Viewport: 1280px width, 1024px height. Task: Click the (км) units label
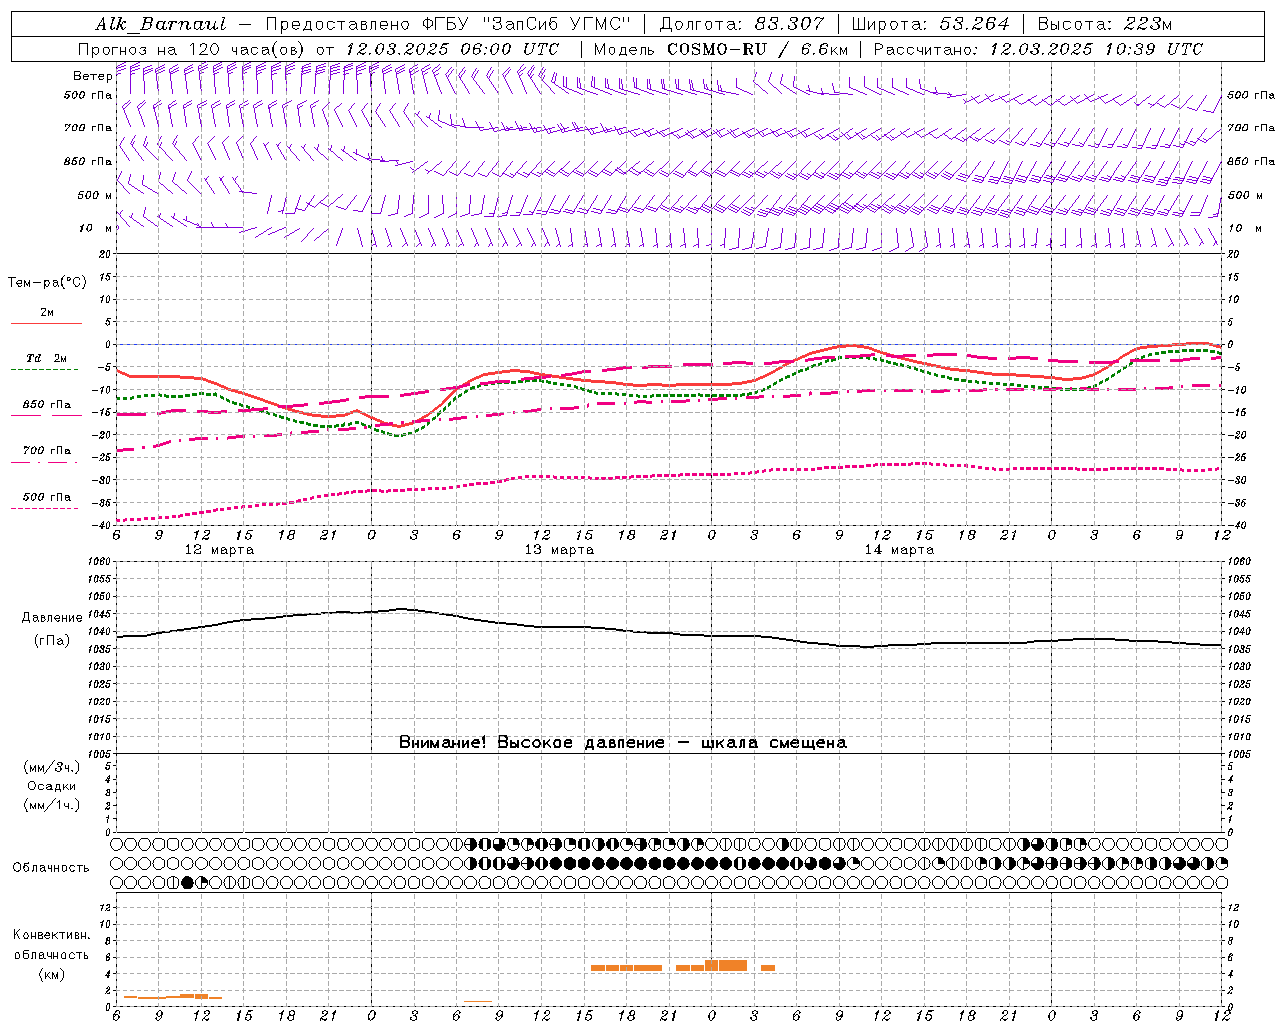[51, 974]
